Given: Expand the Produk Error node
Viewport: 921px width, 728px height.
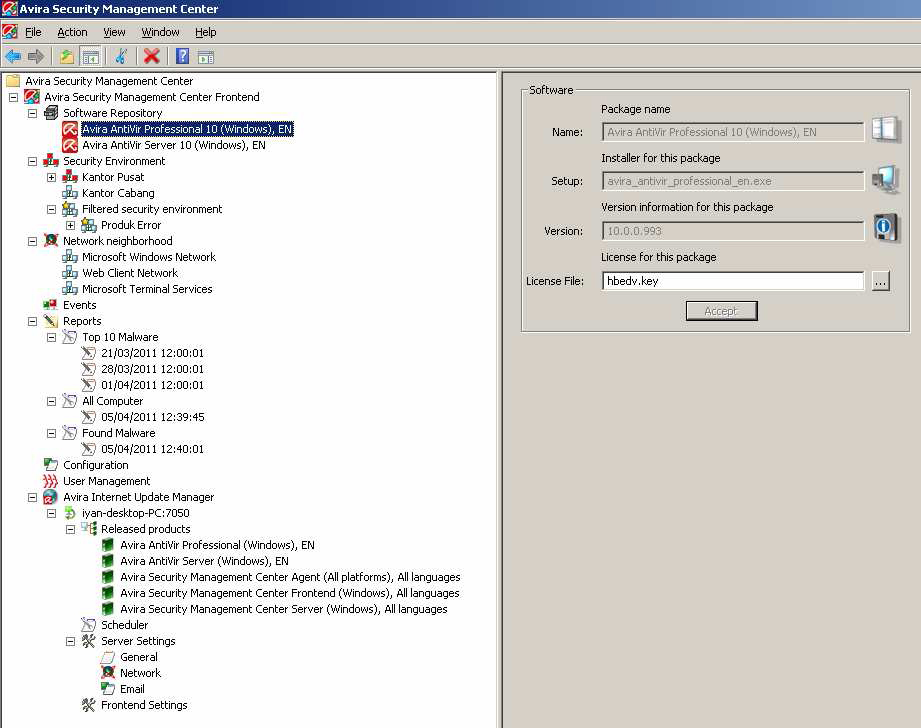Looking at the screenshot, I should pyautogui.click(x=70, y=226).
